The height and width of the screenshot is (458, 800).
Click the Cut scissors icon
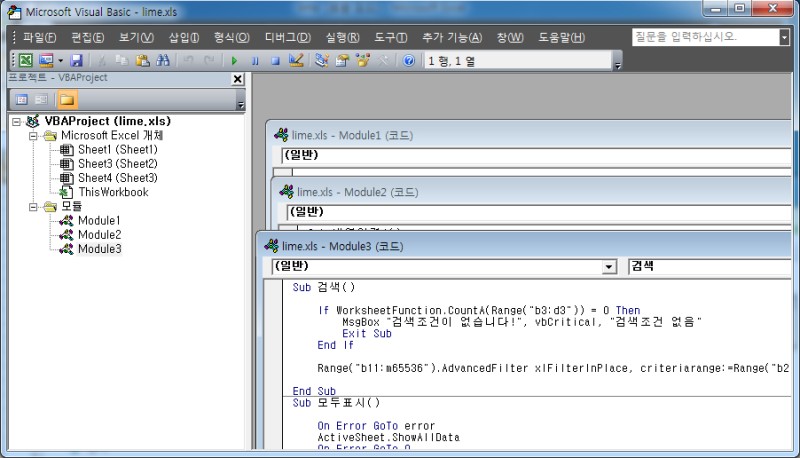coord(102,61)
